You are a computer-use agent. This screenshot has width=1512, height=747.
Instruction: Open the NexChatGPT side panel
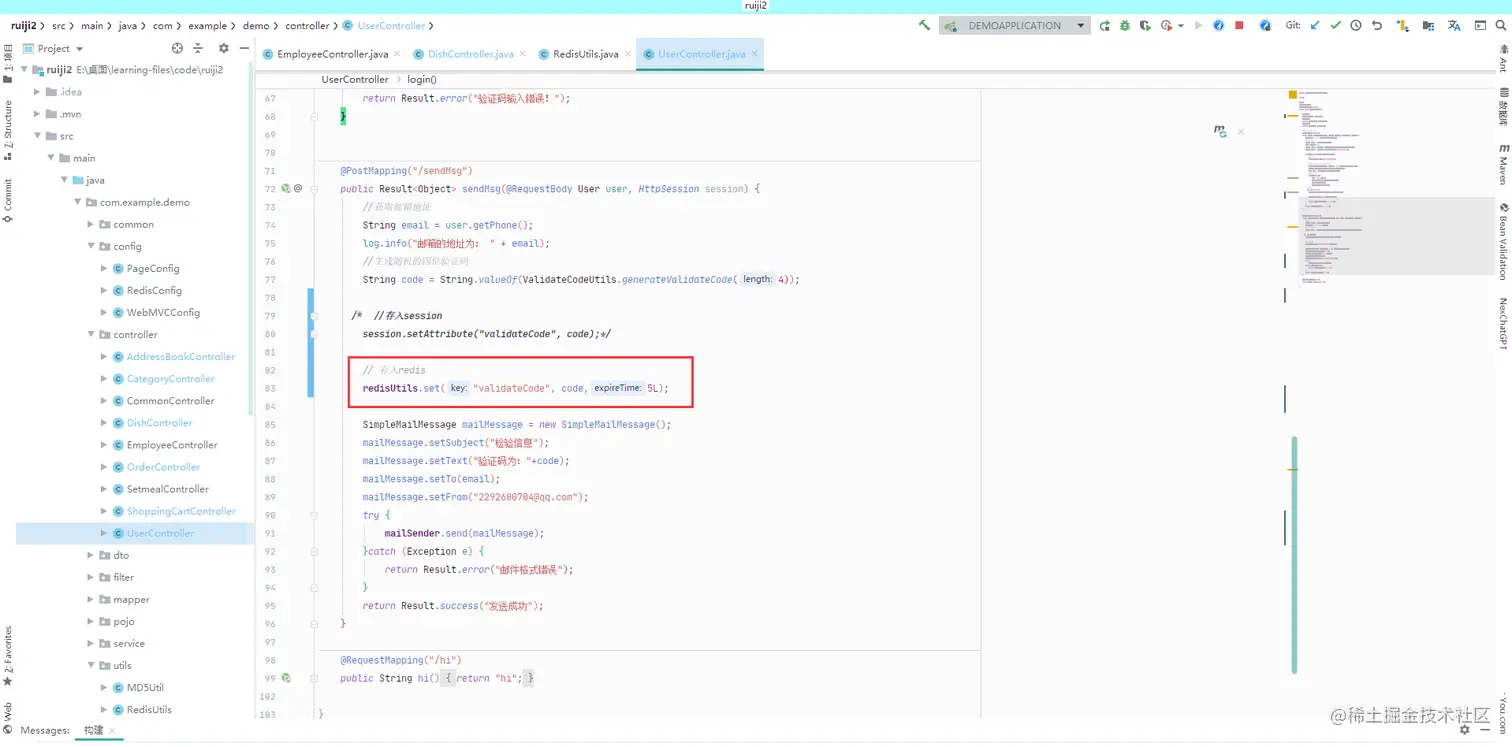[1503, 323]
